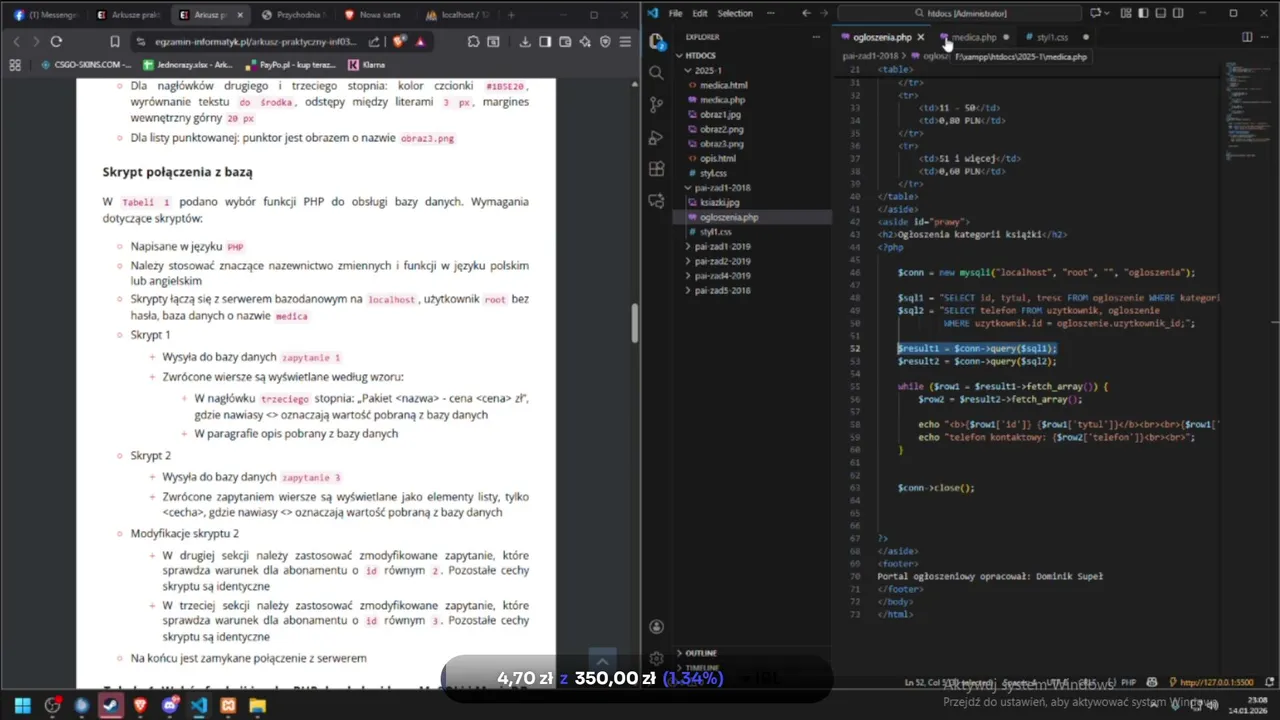Image resolution: width=1280 pixels, height=720 pixels.
Task: Click the VS Code command center search box
Action: coord(960,13)
